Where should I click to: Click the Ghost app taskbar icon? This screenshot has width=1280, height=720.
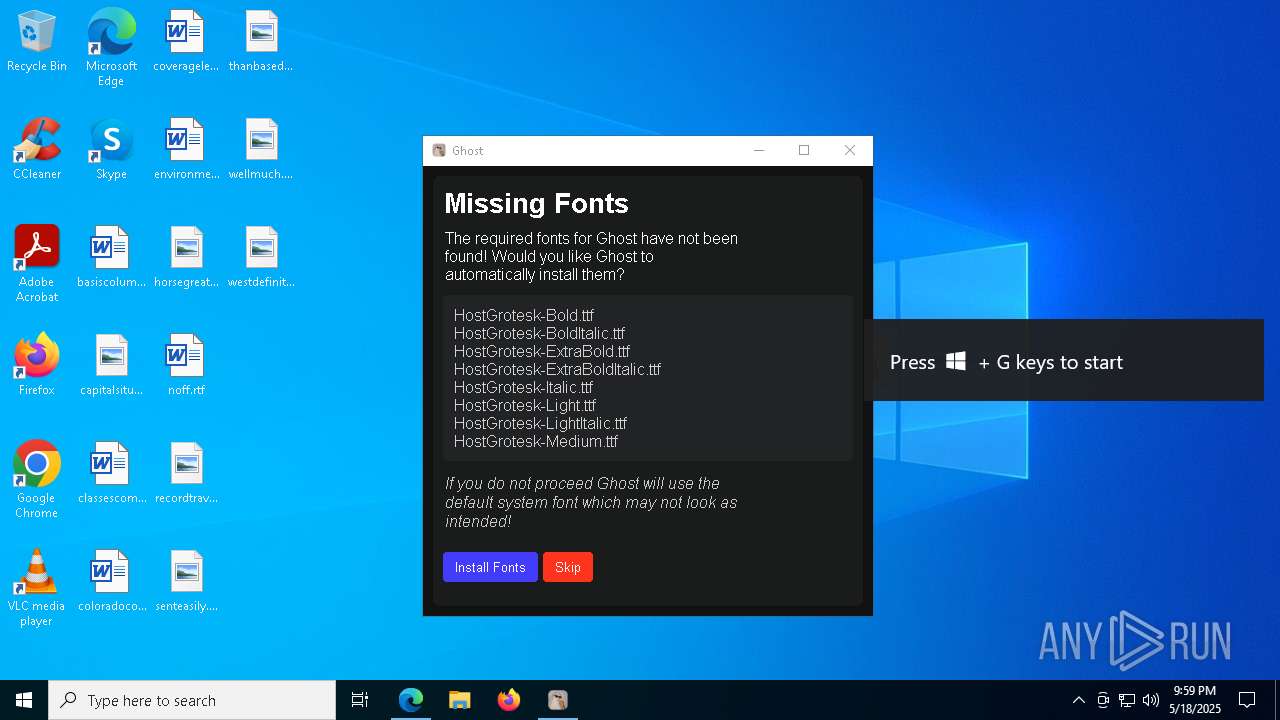coord(558,700)
